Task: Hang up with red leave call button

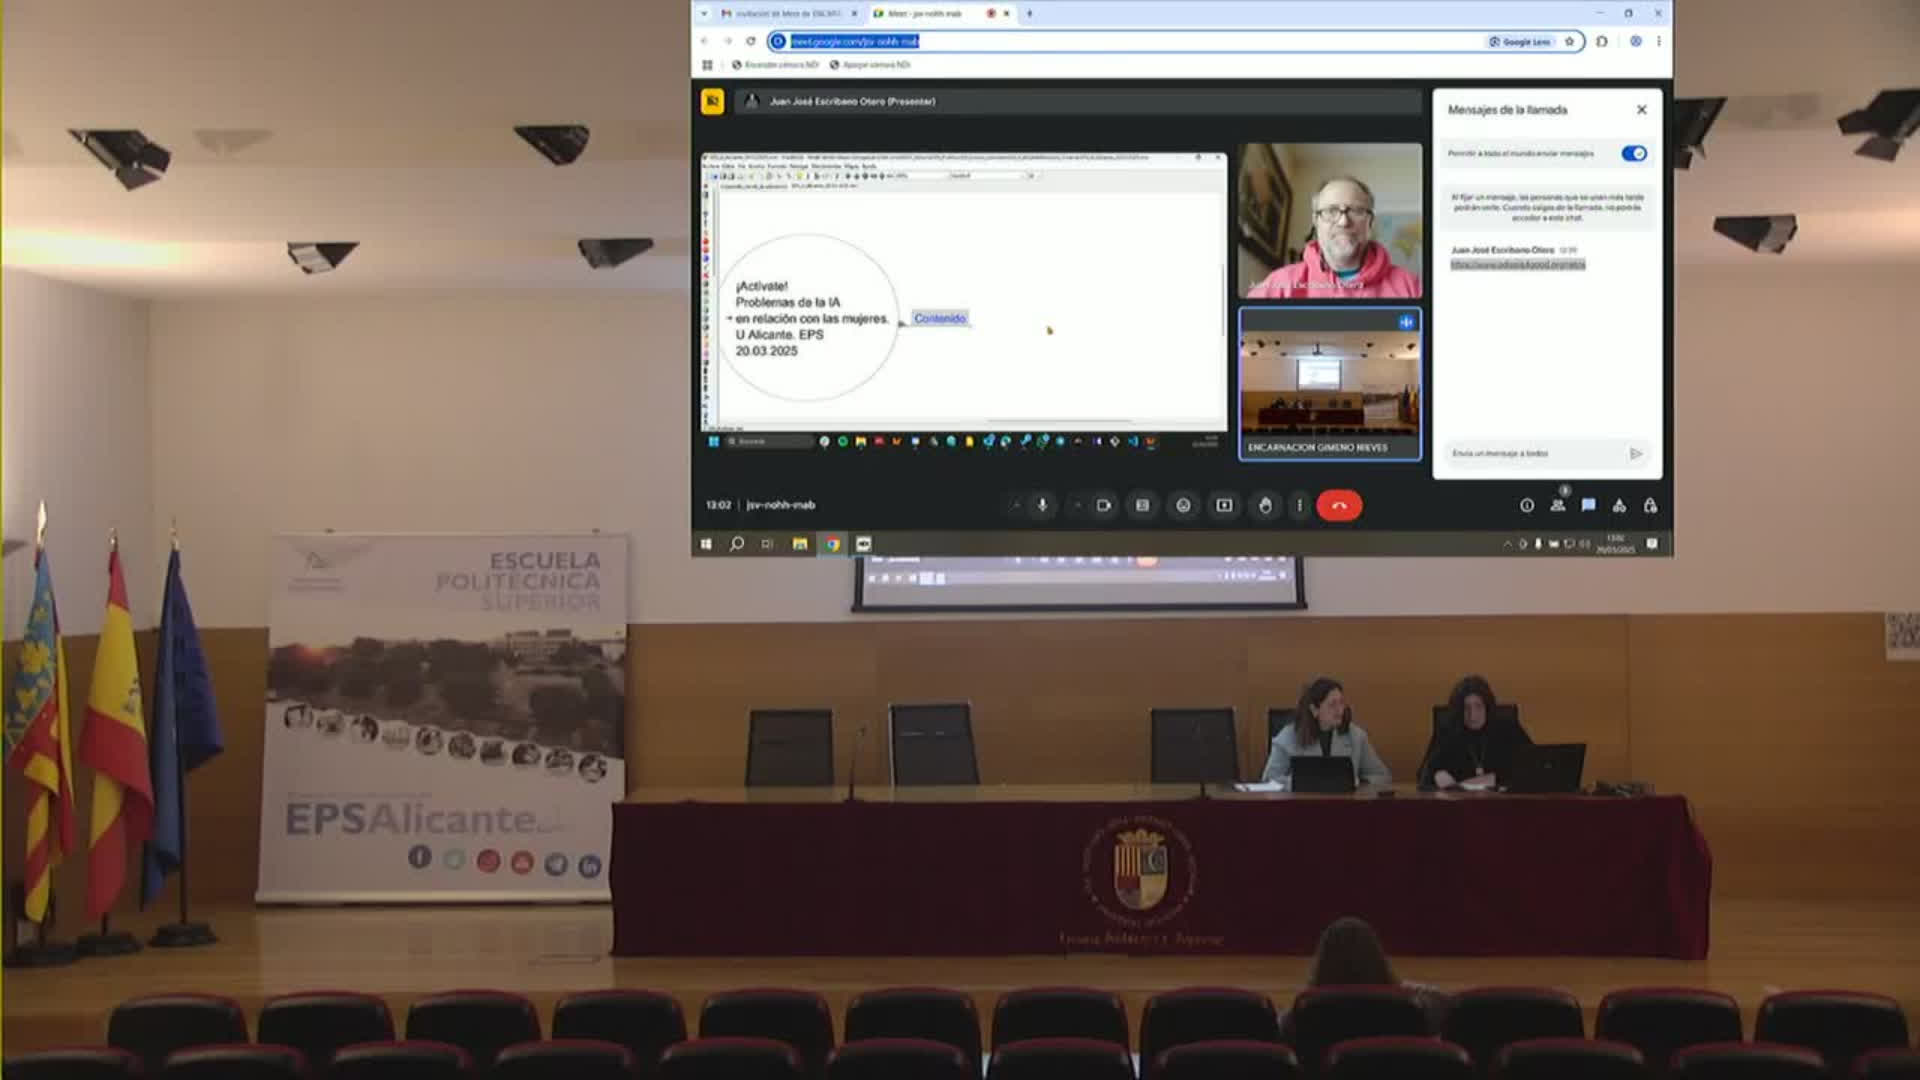Action: coord(1339,505)
